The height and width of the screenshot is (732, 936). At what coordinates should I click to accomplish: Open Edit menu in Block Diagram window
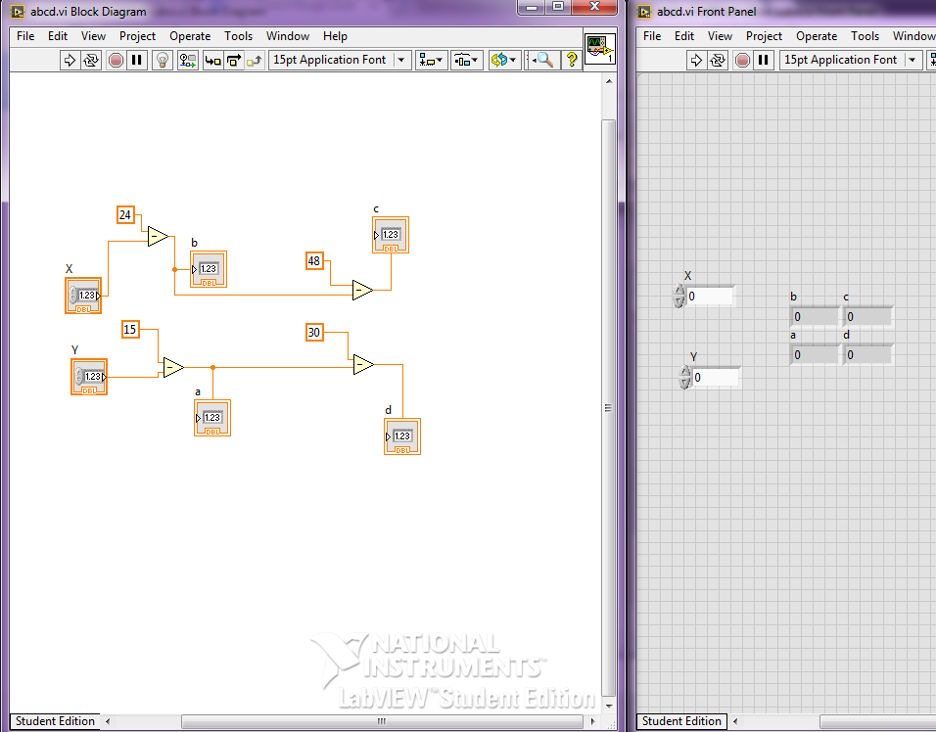(58, 36)
